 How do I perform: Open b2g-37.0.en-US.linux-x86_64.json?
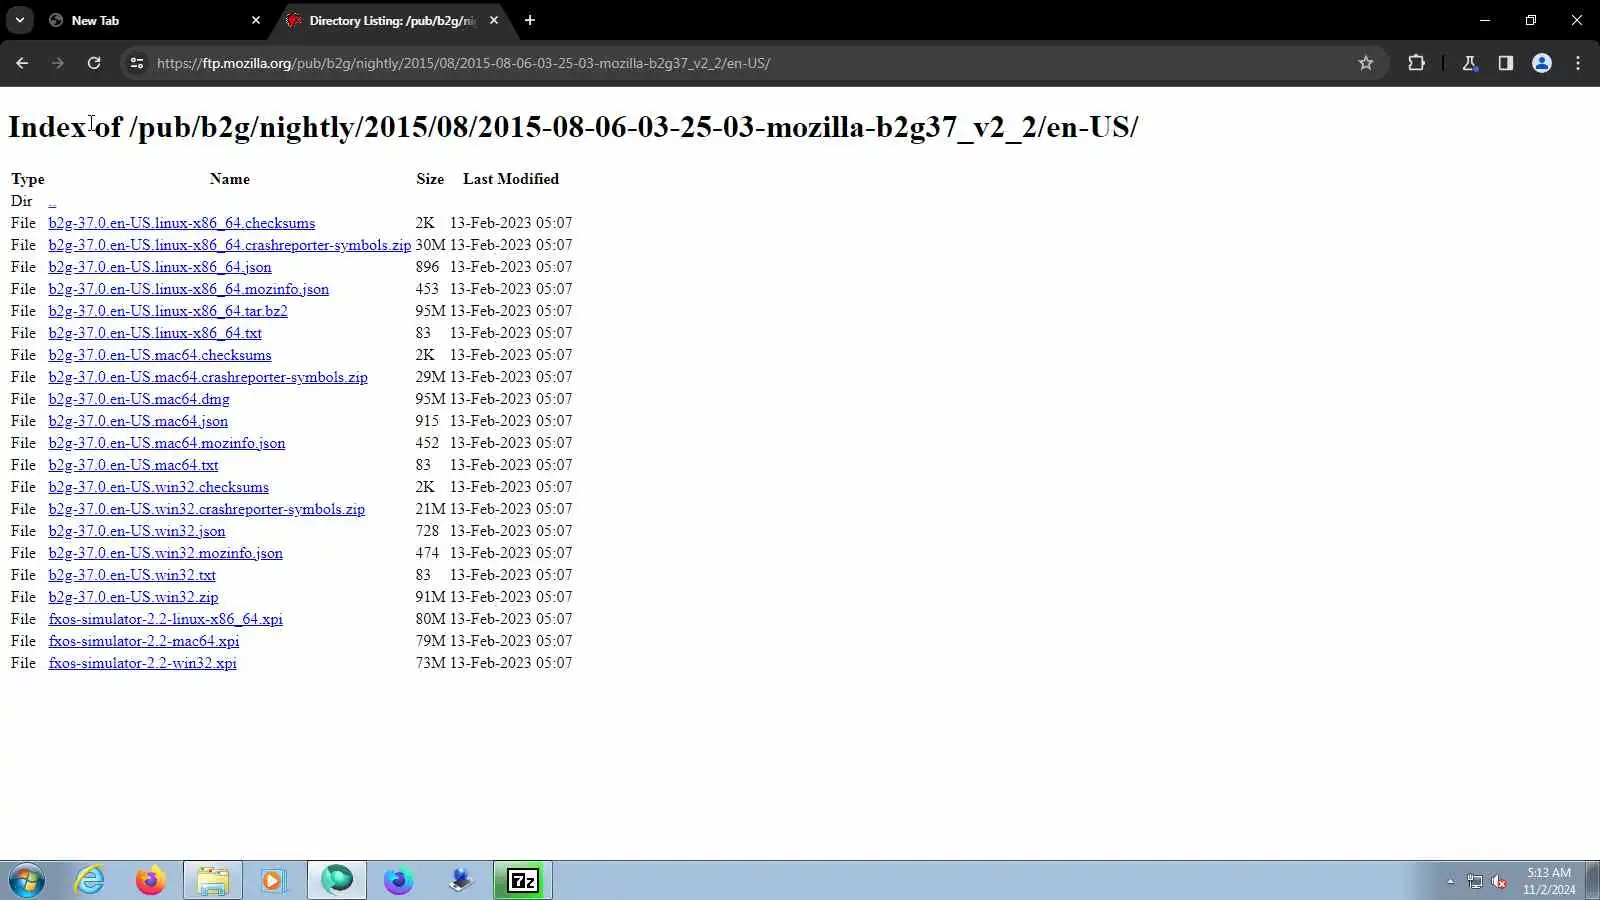160,267
